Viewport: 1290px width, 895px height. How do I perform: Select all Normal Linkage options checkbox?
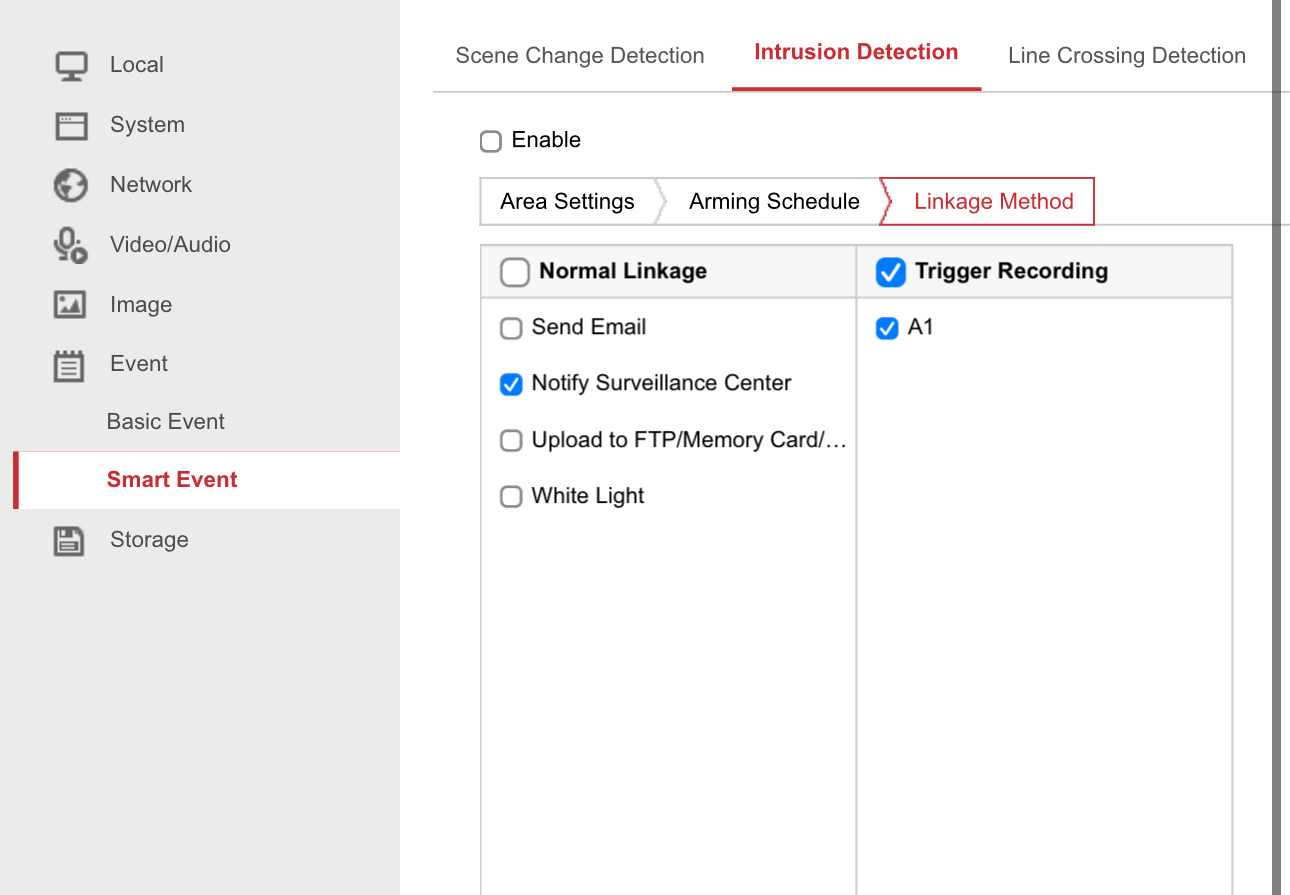[515, 272]
